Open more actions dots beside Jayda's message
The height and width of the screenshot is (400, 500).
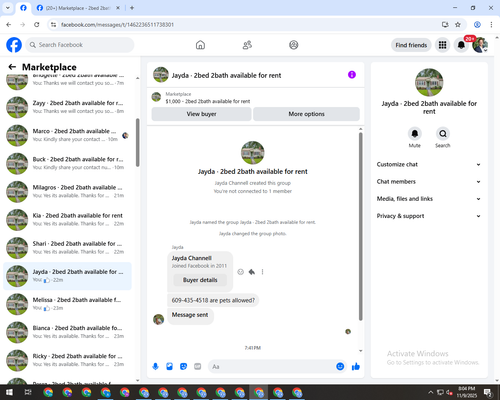[263, 272]
